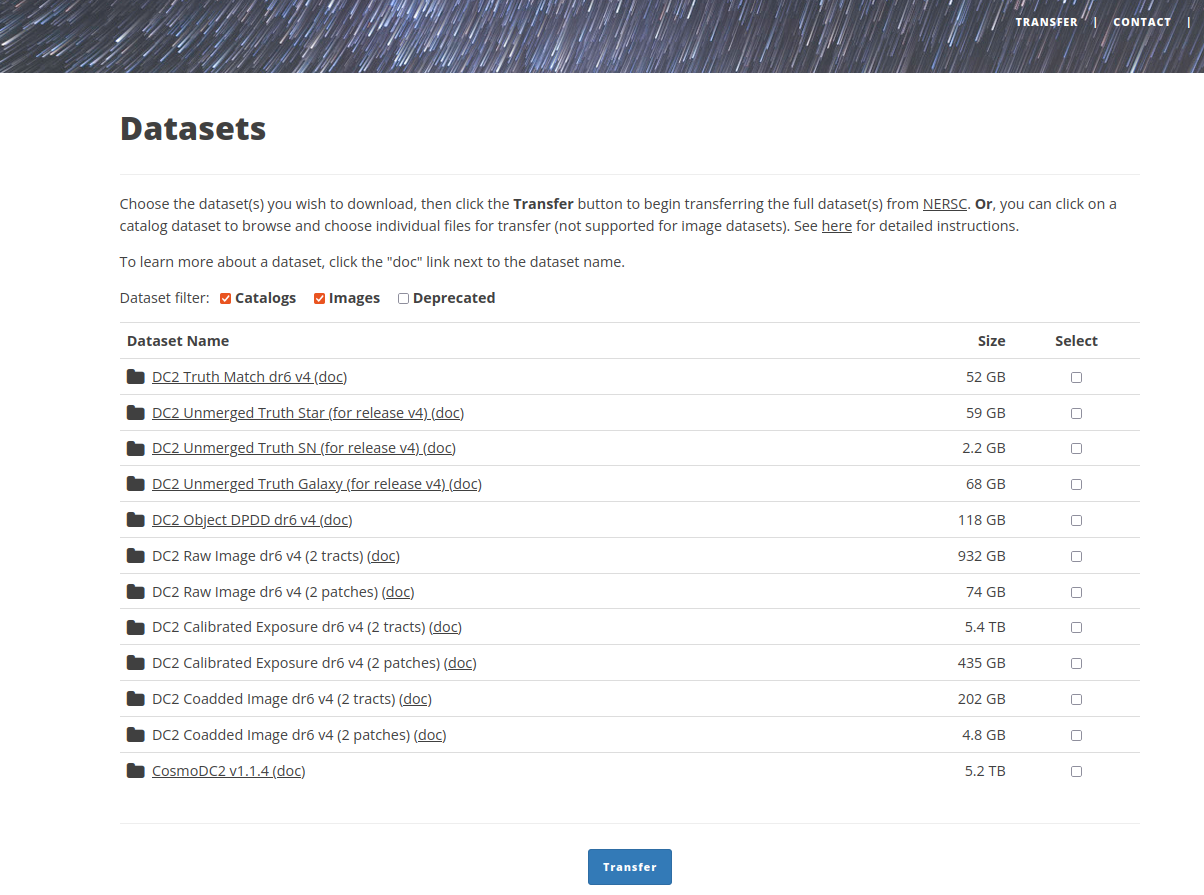The height and width of the screenshot is (895, 1204).
Task: Click the blue Transfer button
Action: click(630, 867)
